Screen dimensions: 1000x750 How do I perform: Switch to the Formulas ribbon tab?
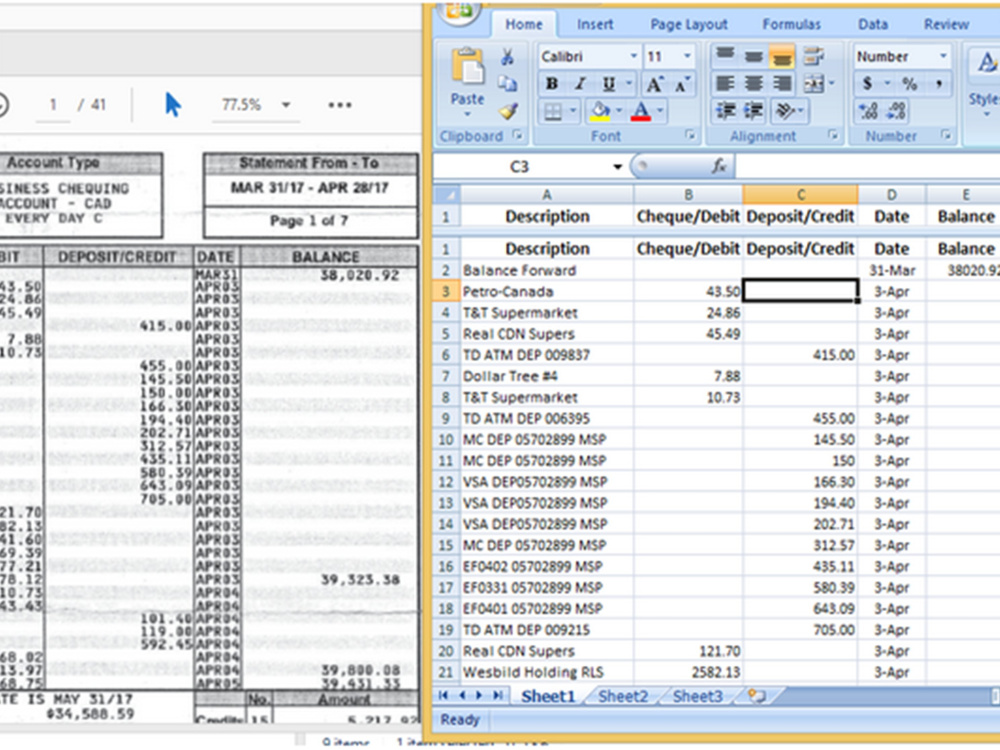791,24
